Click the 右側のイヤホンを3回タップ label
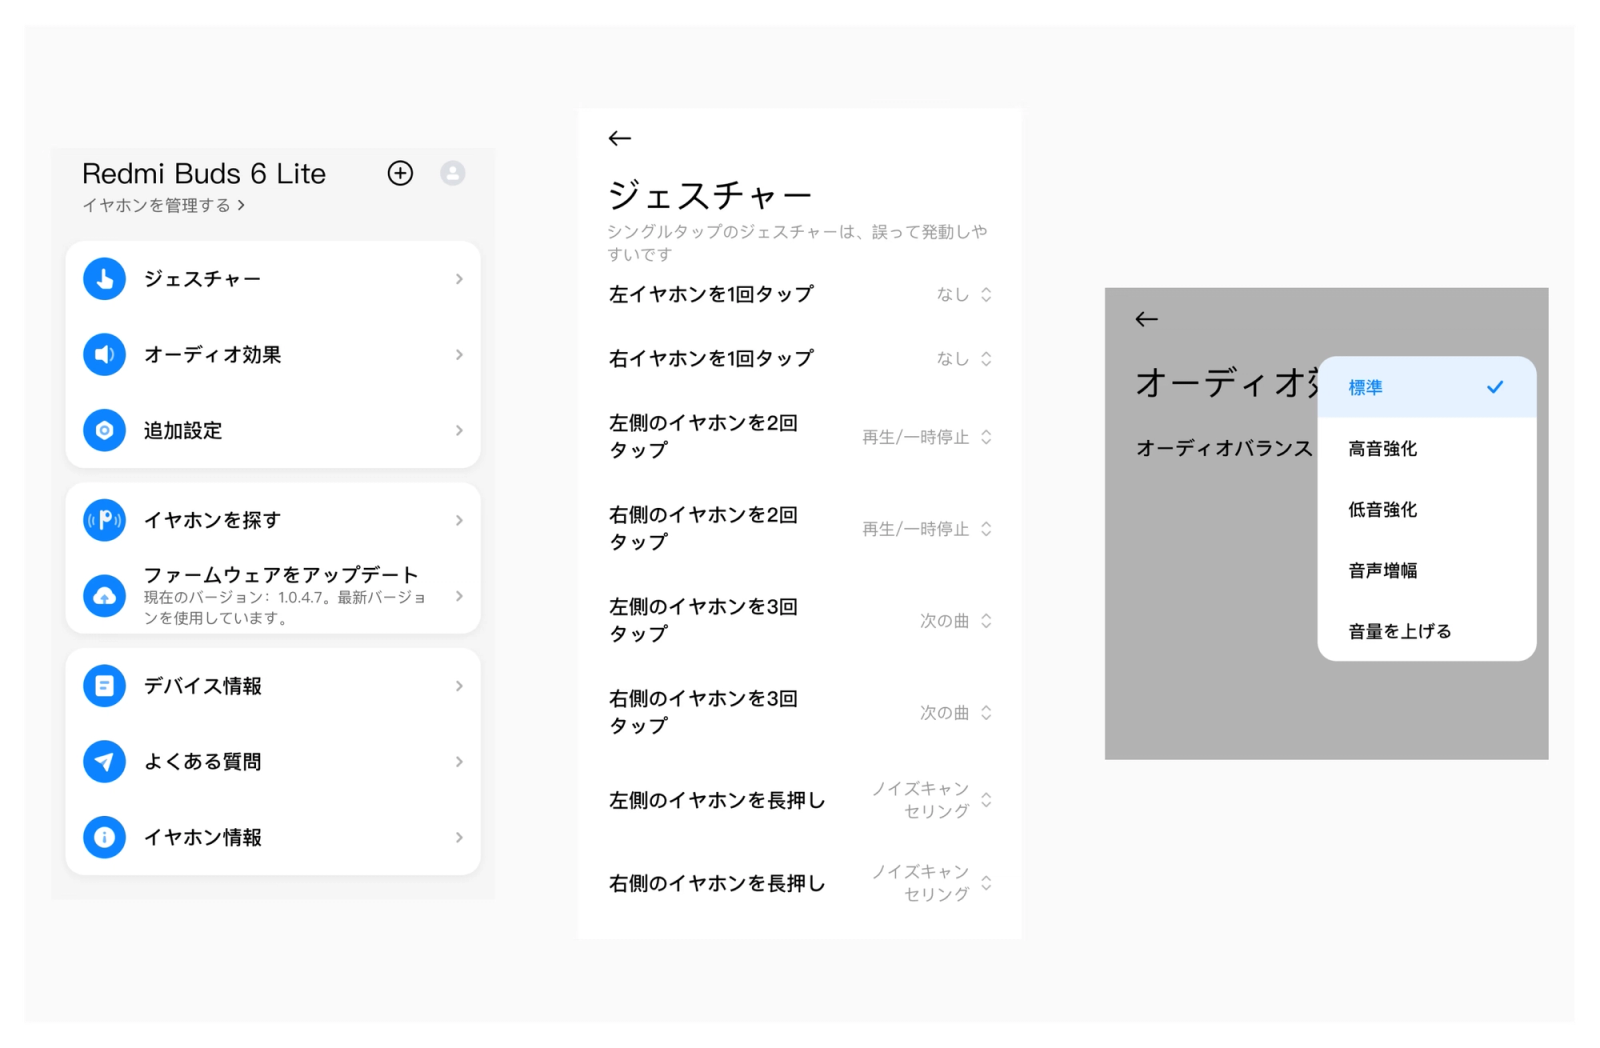The height and width of the screenshot is (1048, 1600). point(703,713)
